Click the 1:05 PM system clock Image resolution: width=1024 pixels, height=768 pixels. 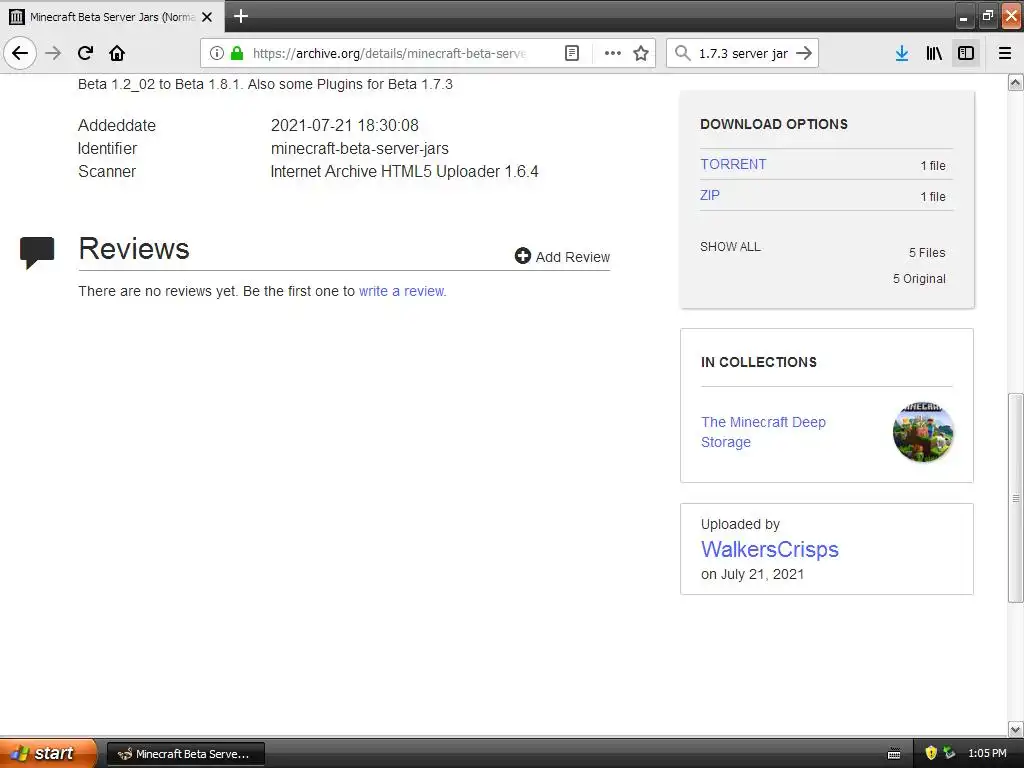[x=987, y=753]
